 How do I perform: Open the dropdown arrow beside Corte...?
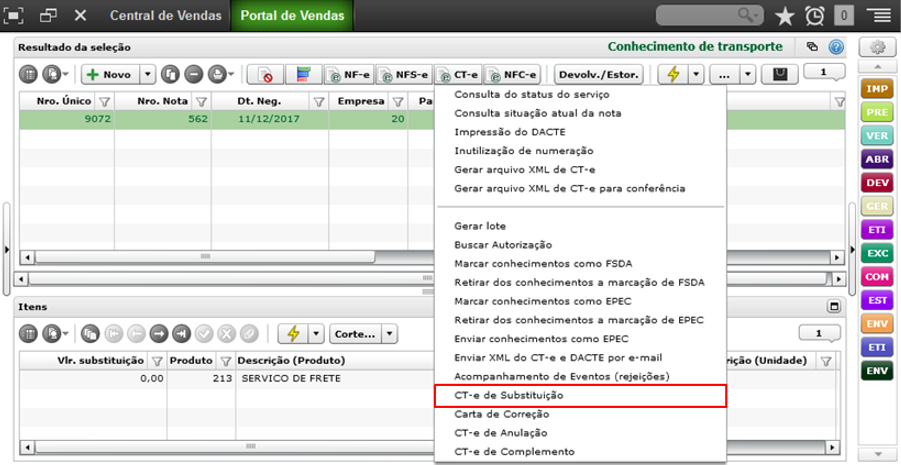click(x=390, y=333)
